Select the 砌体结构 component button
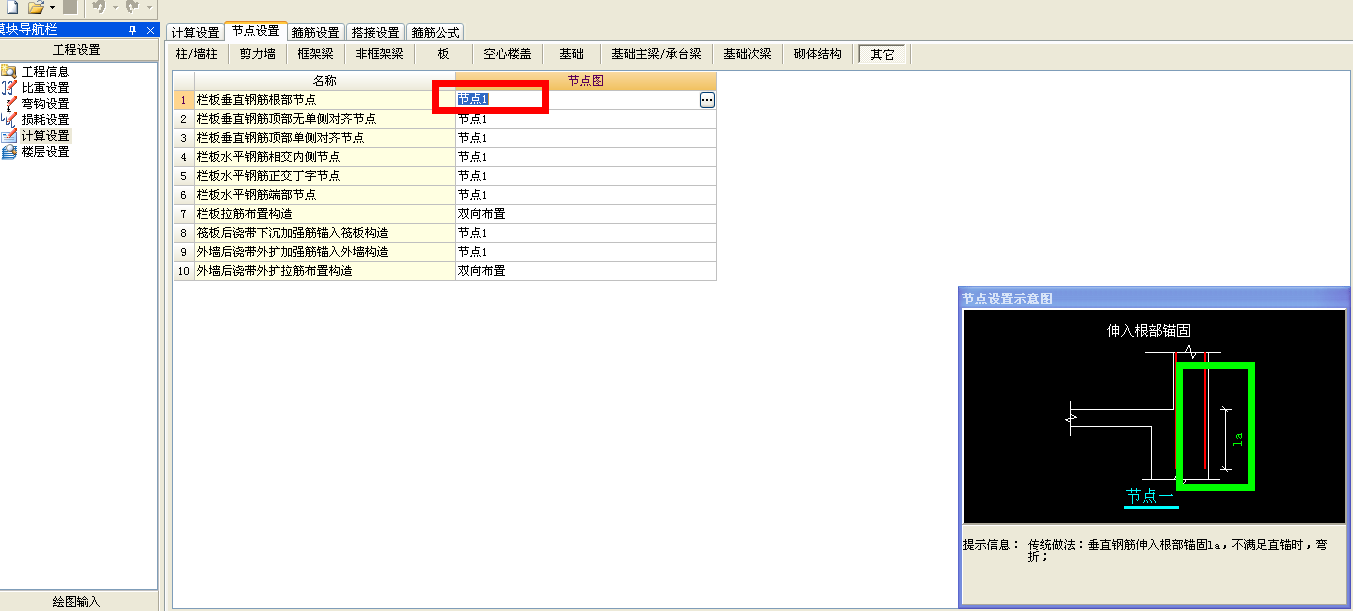 click(x=818, y=54)
